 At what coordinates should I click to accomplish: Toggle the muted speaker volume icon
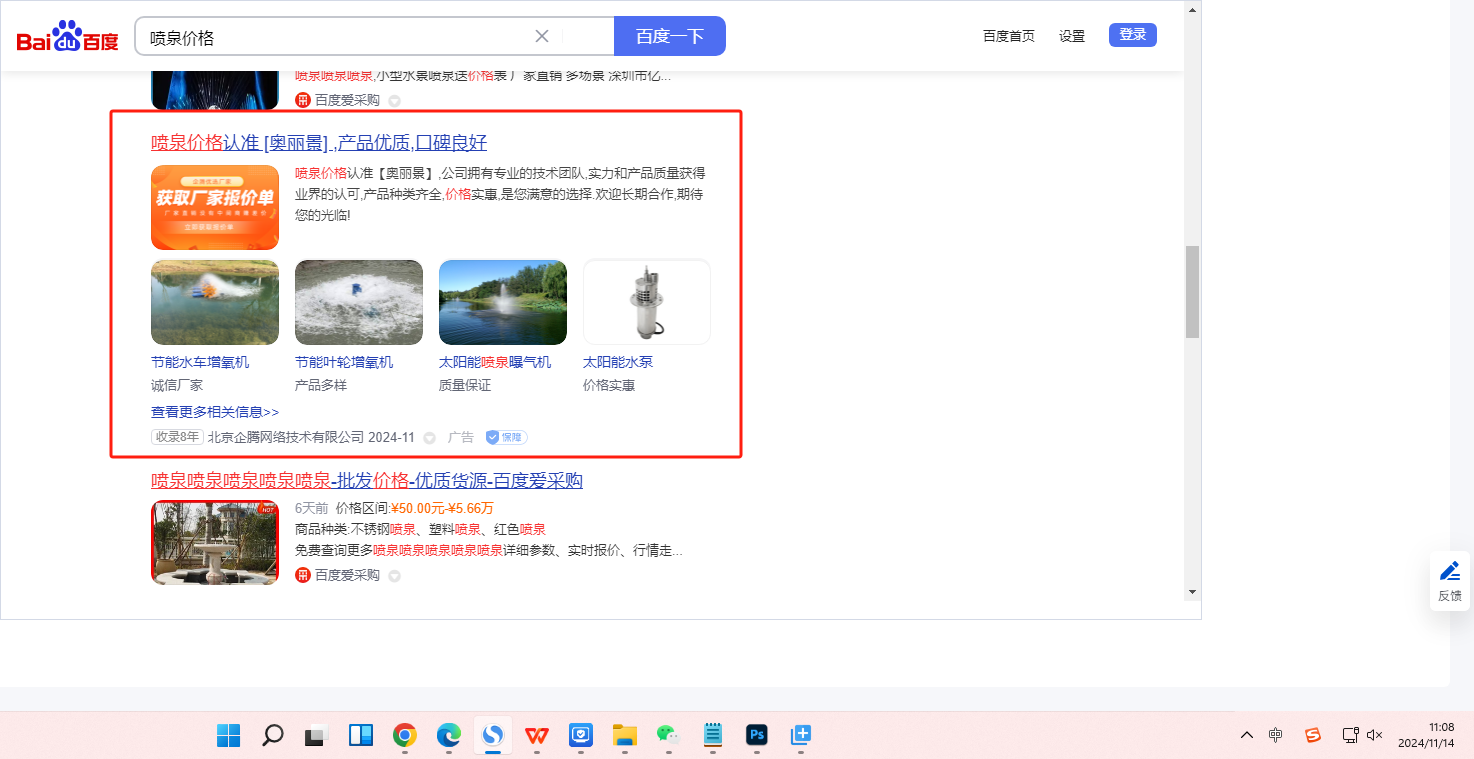point(1375,735)
